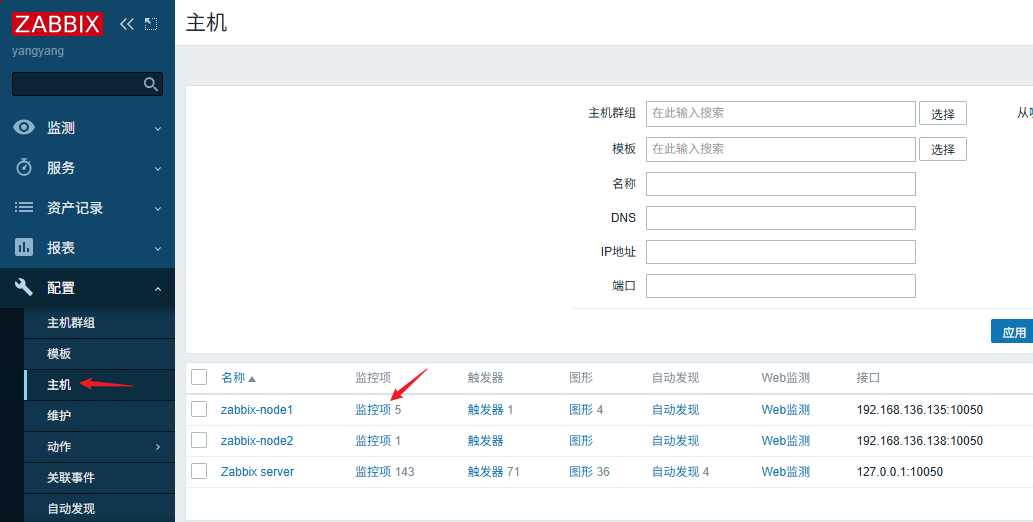This screenshot has width=1033, height=522.
Task: Click 选择 button beside 主机群组 field
Action: 943,113
